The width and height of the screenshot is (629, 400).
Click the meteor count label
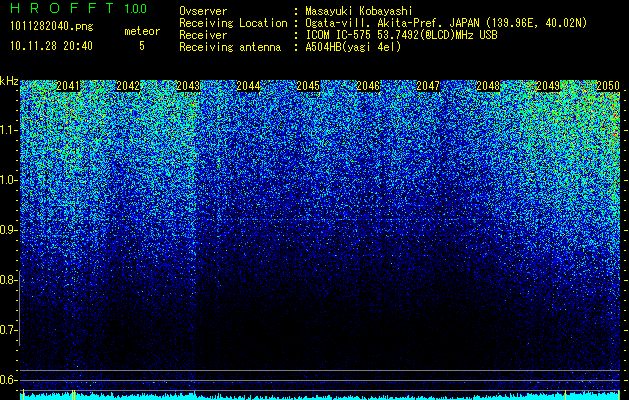click(x=142, y=31)
